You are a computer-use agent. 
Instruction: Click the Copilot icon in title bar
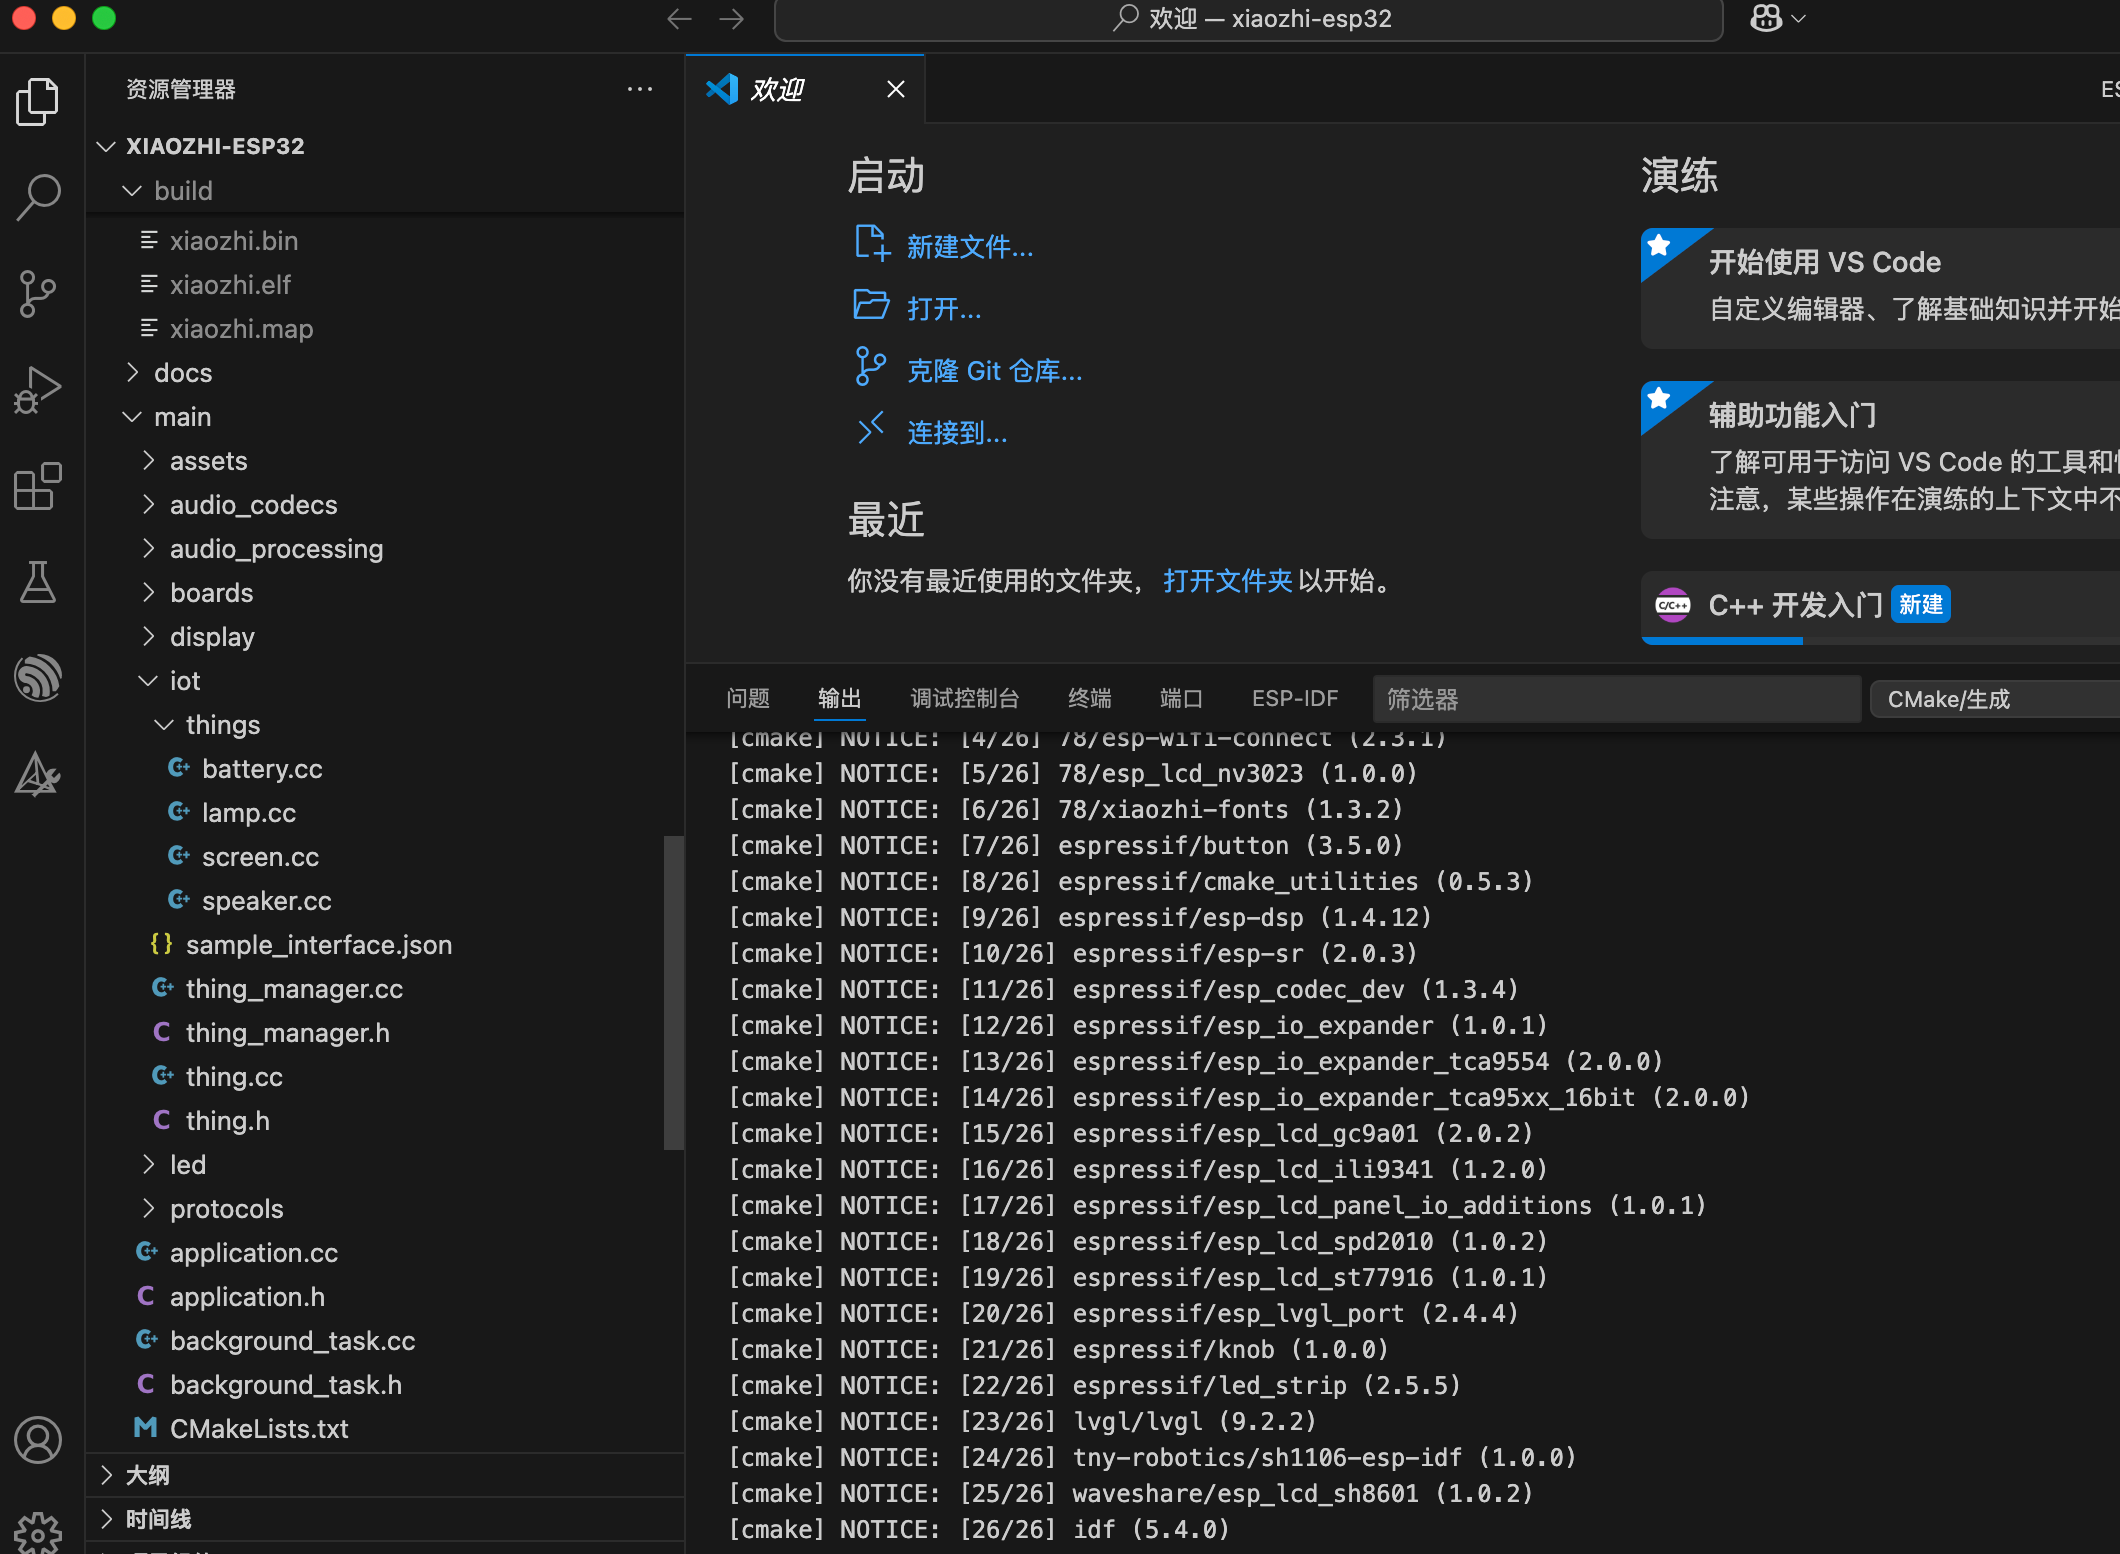click(x=1766, y=19)
